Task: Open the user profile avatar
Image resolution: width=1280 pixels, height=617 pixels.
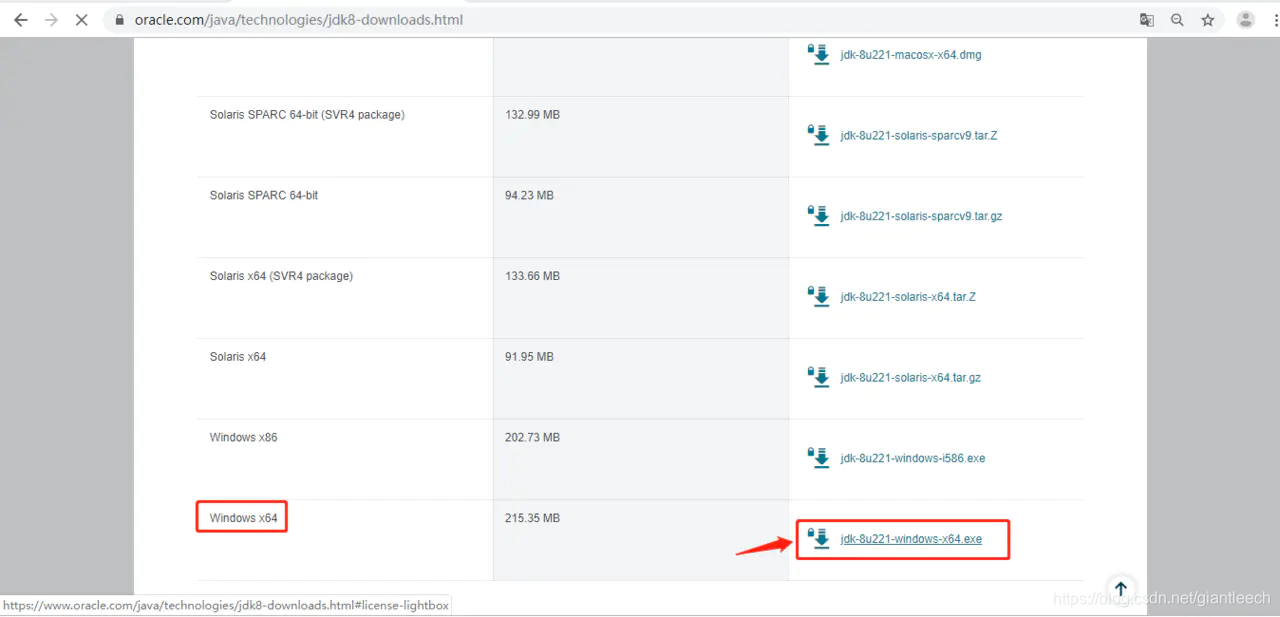Action: 1245,20
